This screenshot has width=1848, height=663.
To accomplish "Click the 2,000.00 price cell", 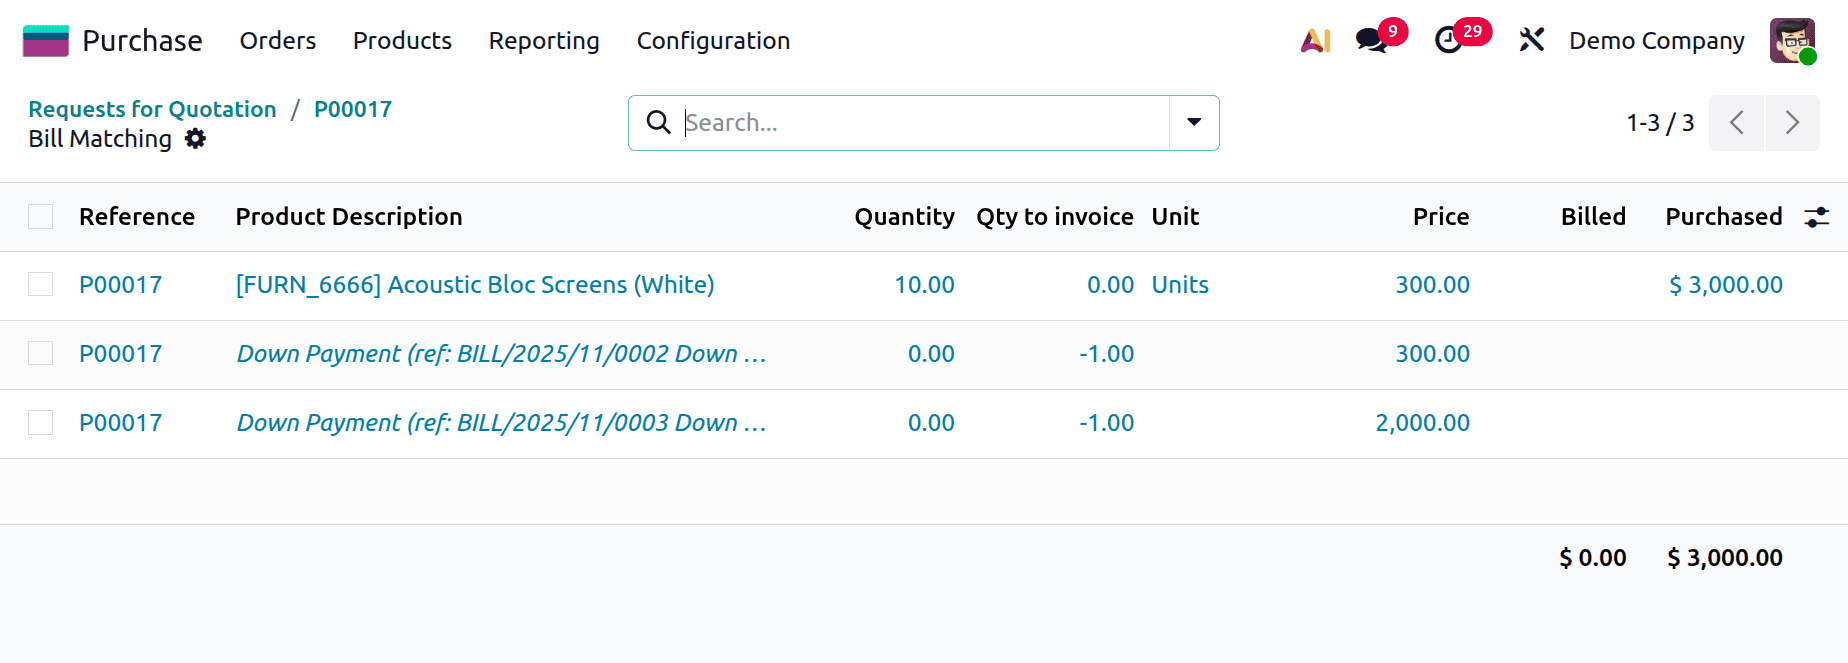I will 1422,423.
